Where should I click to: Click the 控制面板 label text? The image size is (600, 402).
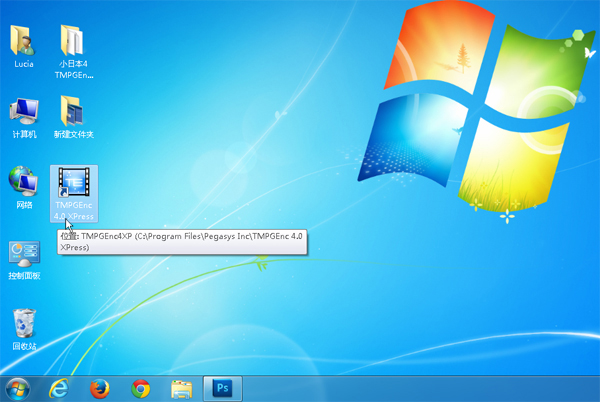[24, 276]
